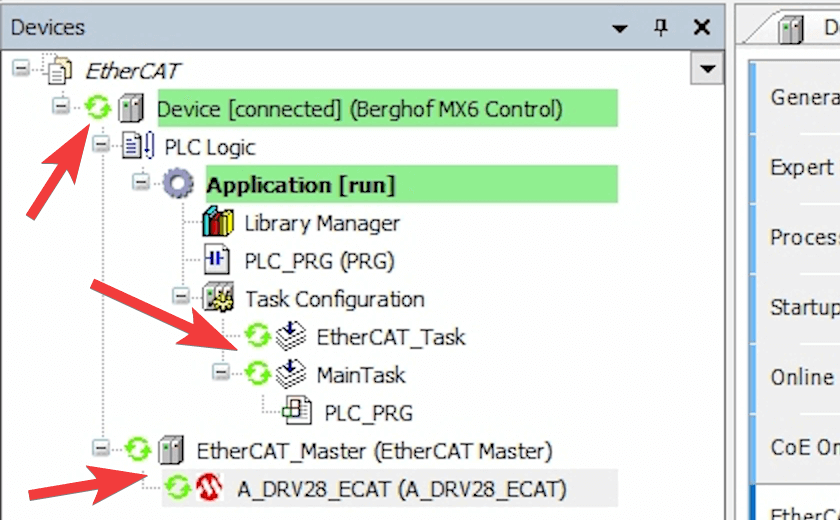Open the Devices panel dropdown menu
This screenshot has height=520, width=840.
[x=620, y=28]
